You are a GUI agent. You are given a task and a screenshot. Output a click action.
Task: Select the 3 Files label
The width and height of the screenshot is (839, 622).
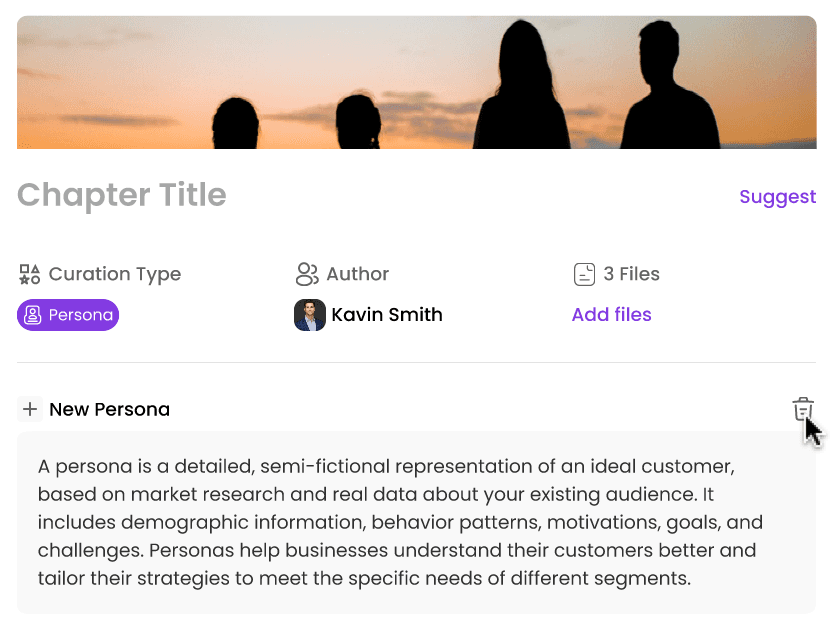(x=631, y=274)
